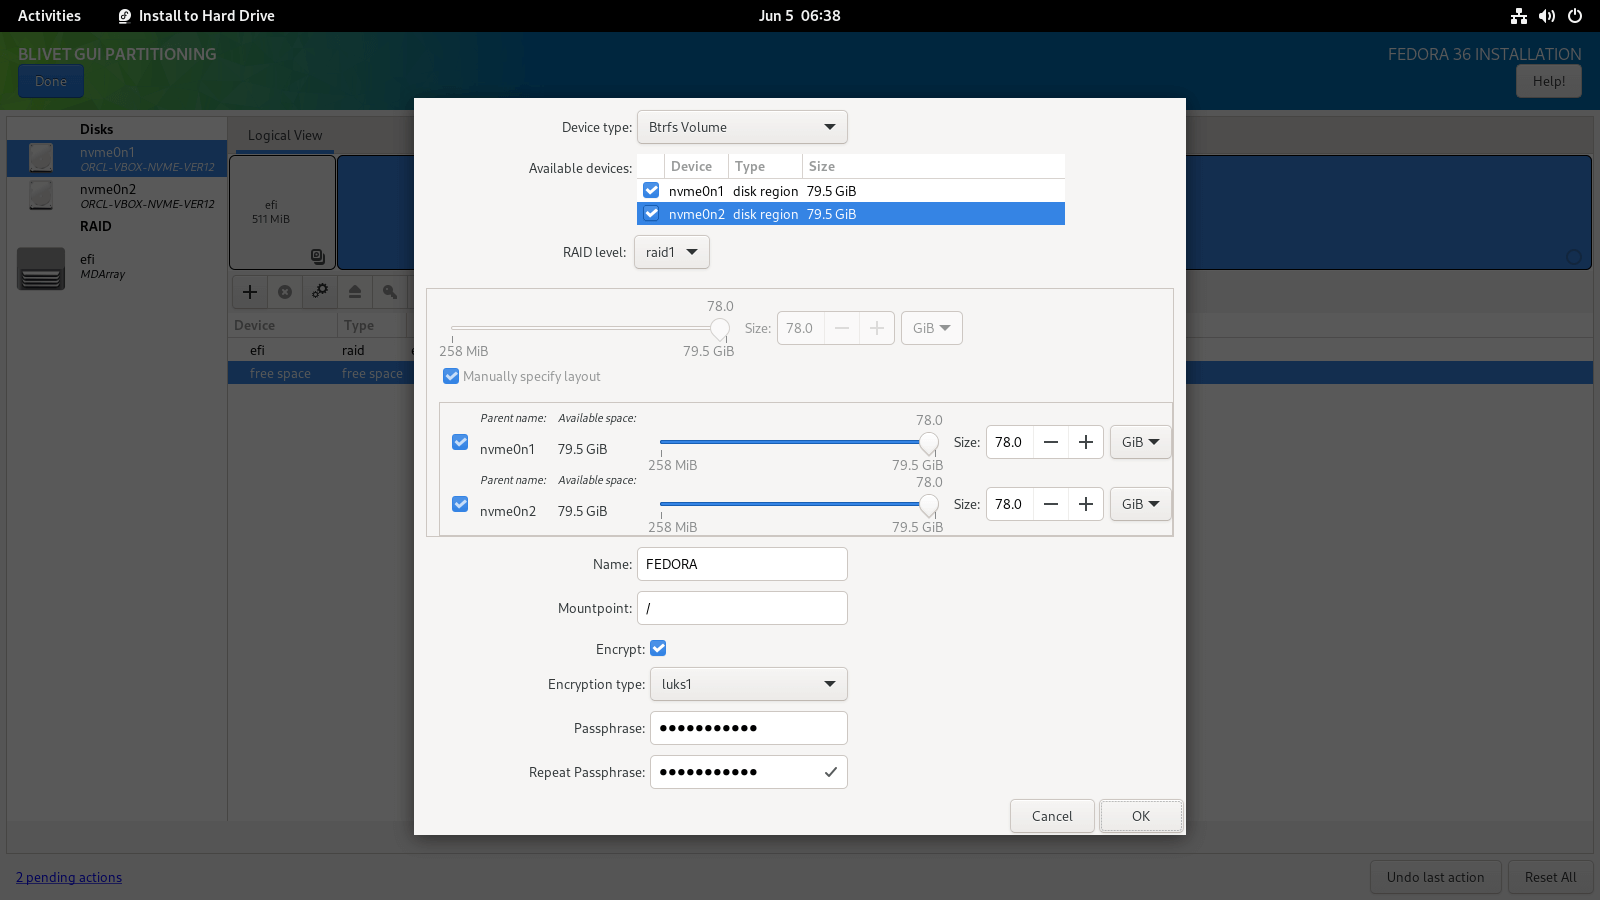Click the decrypt key icon in toolbar
This screenshot has width=1600, height=900.
click(x=390, y=292)
